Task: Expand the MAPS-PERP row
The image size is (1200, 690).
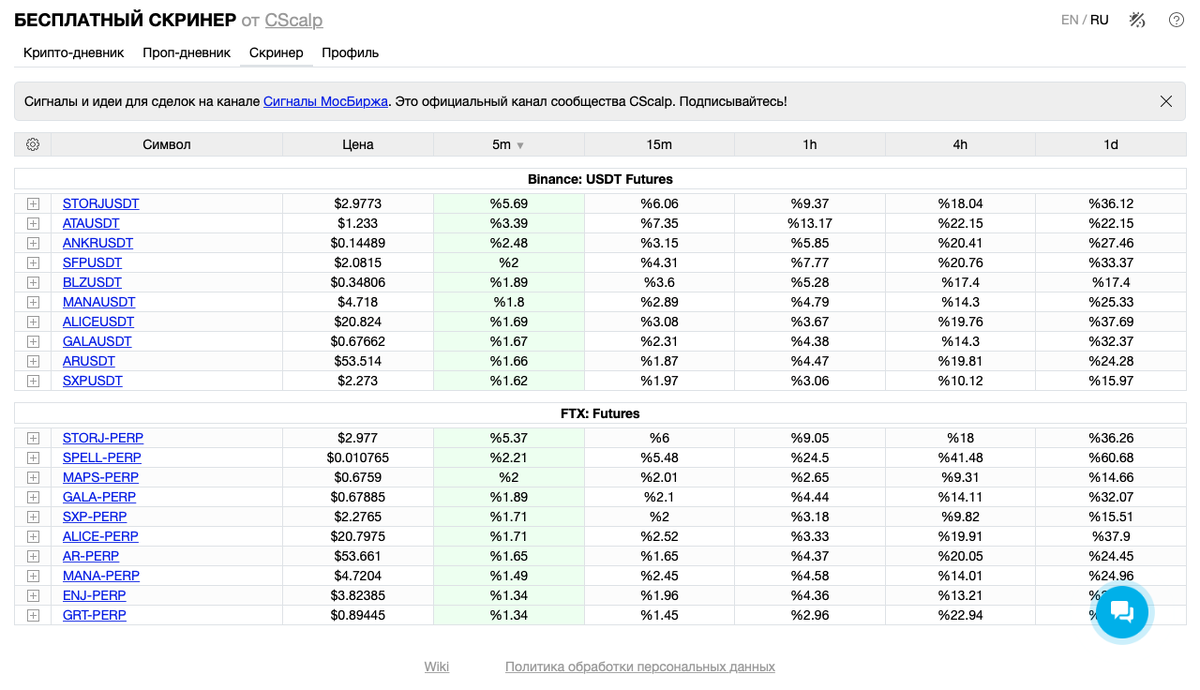Action: [x=33, y=477]
